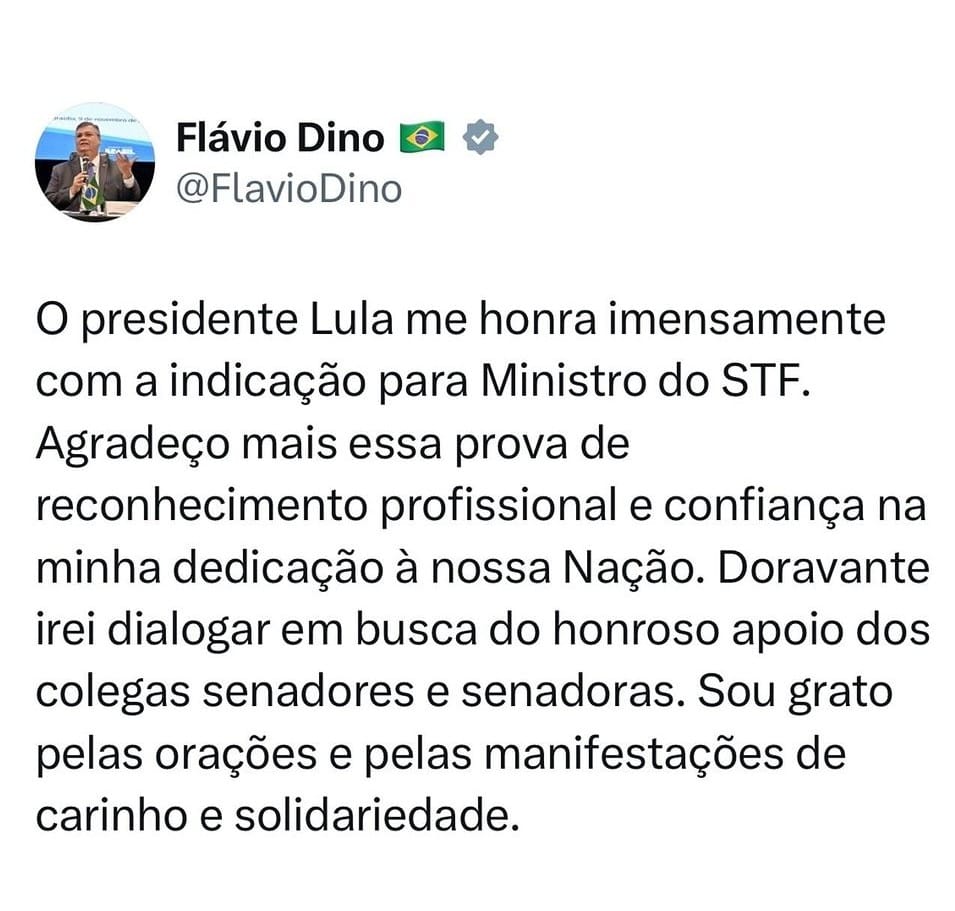
Task: Click the Brazilian flag emoji
Action: coord(422,137)
